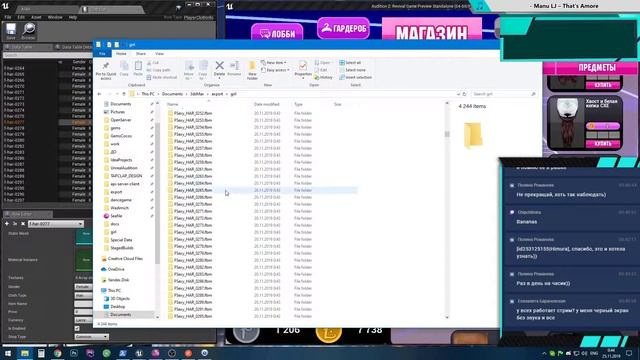Click the Search girl input field
The width and height of the screenshot is (640, 360).
503,94
